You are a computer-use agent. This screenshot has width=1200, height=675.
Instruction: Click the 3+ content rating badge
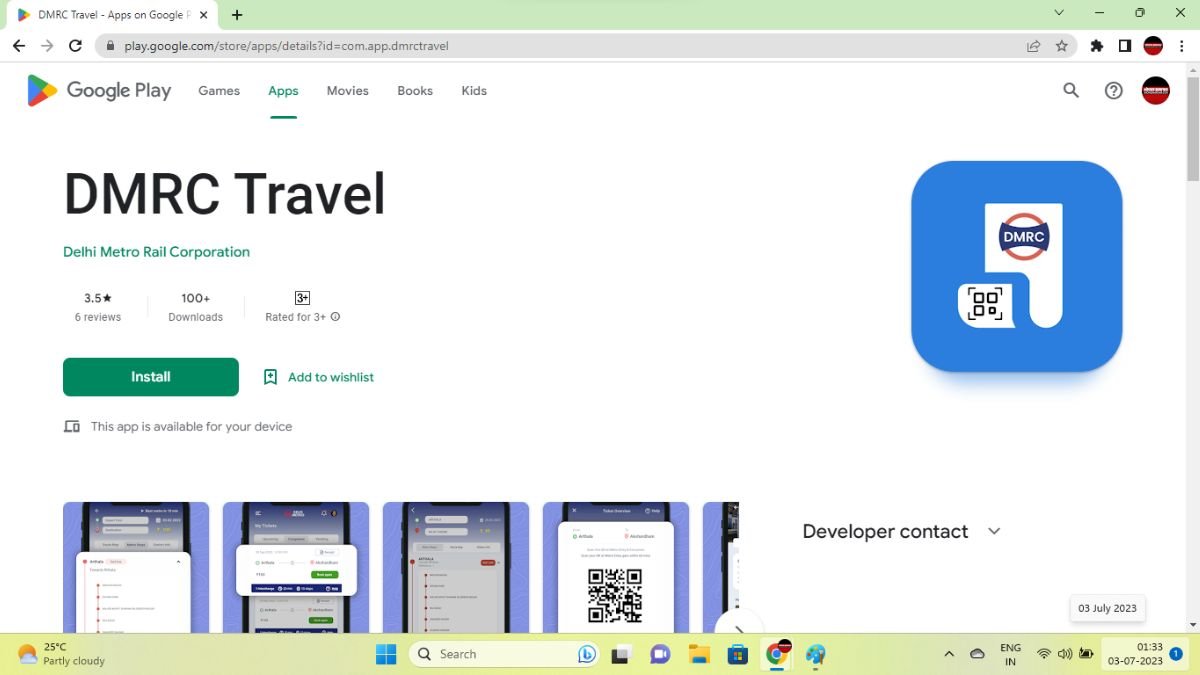[x=302, y=298]
